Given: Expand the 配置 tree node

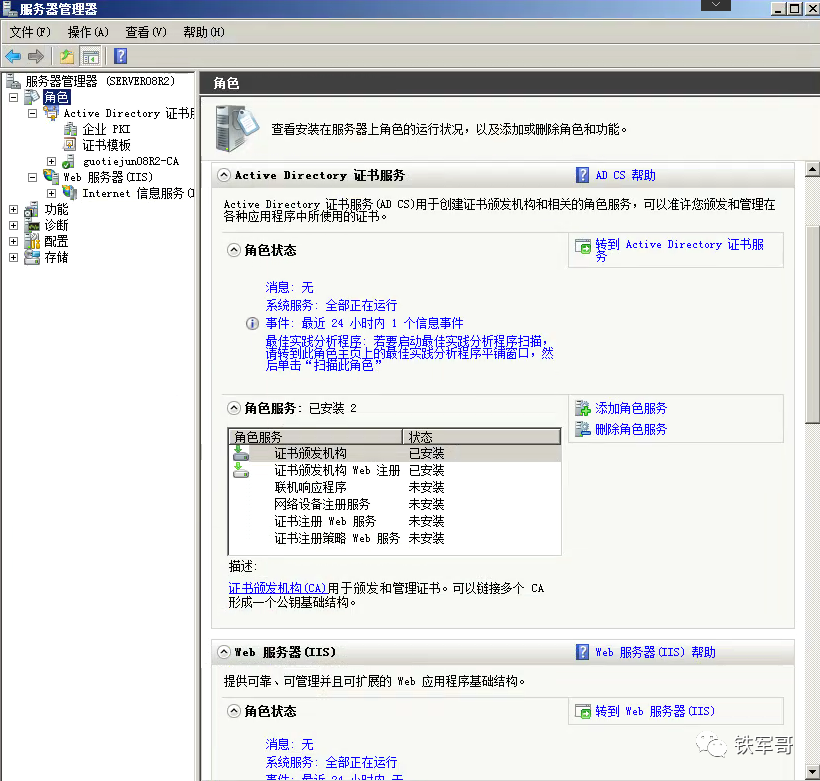Looking at the screenshot, I should (x=14, y=242).
